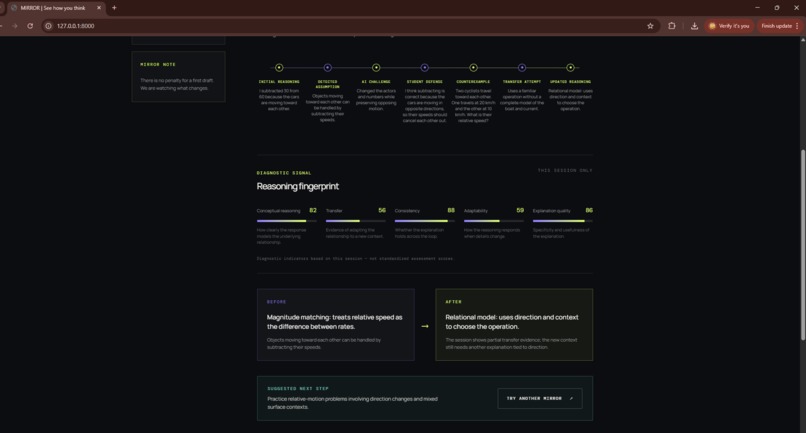Reload the page with the refresh icon
The width and height of the screenshot is (806, 433).
point(30,26)
